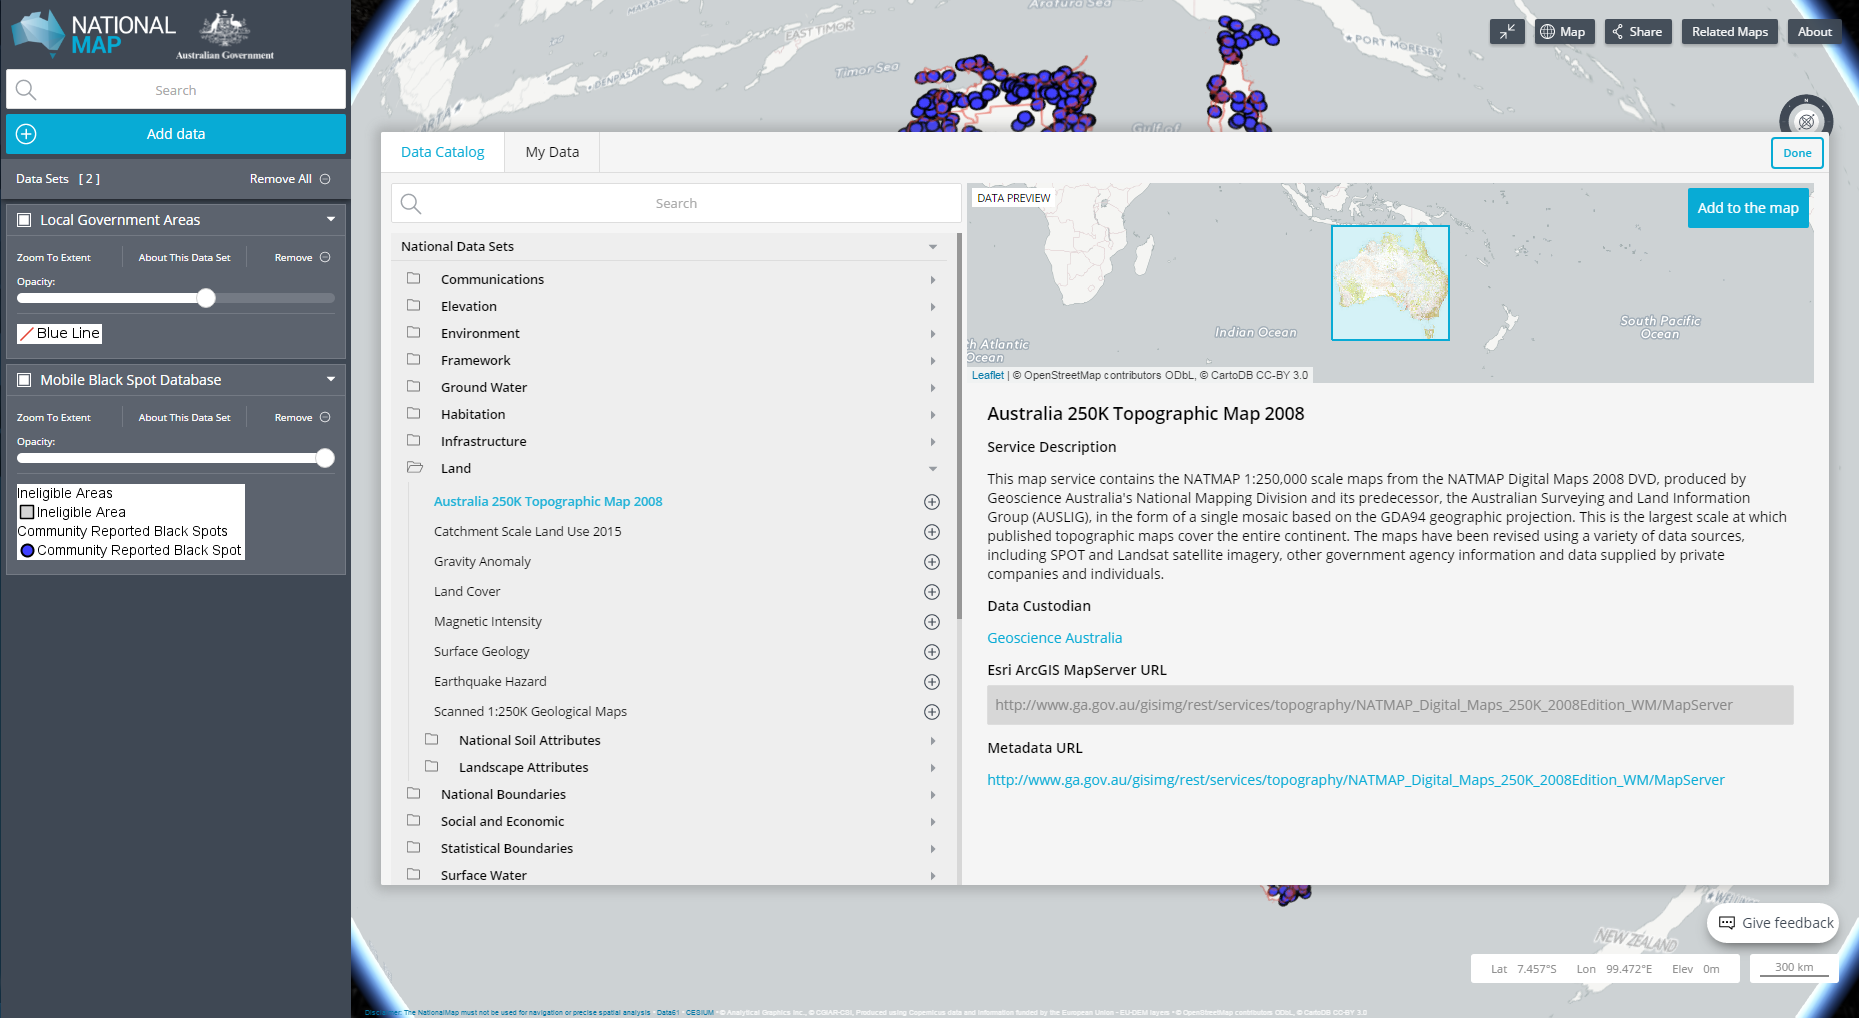Click the Elevation folder icon
Image resolution: width=1859 pixels, height=1018 pixels.
click(x=413, y=305)
